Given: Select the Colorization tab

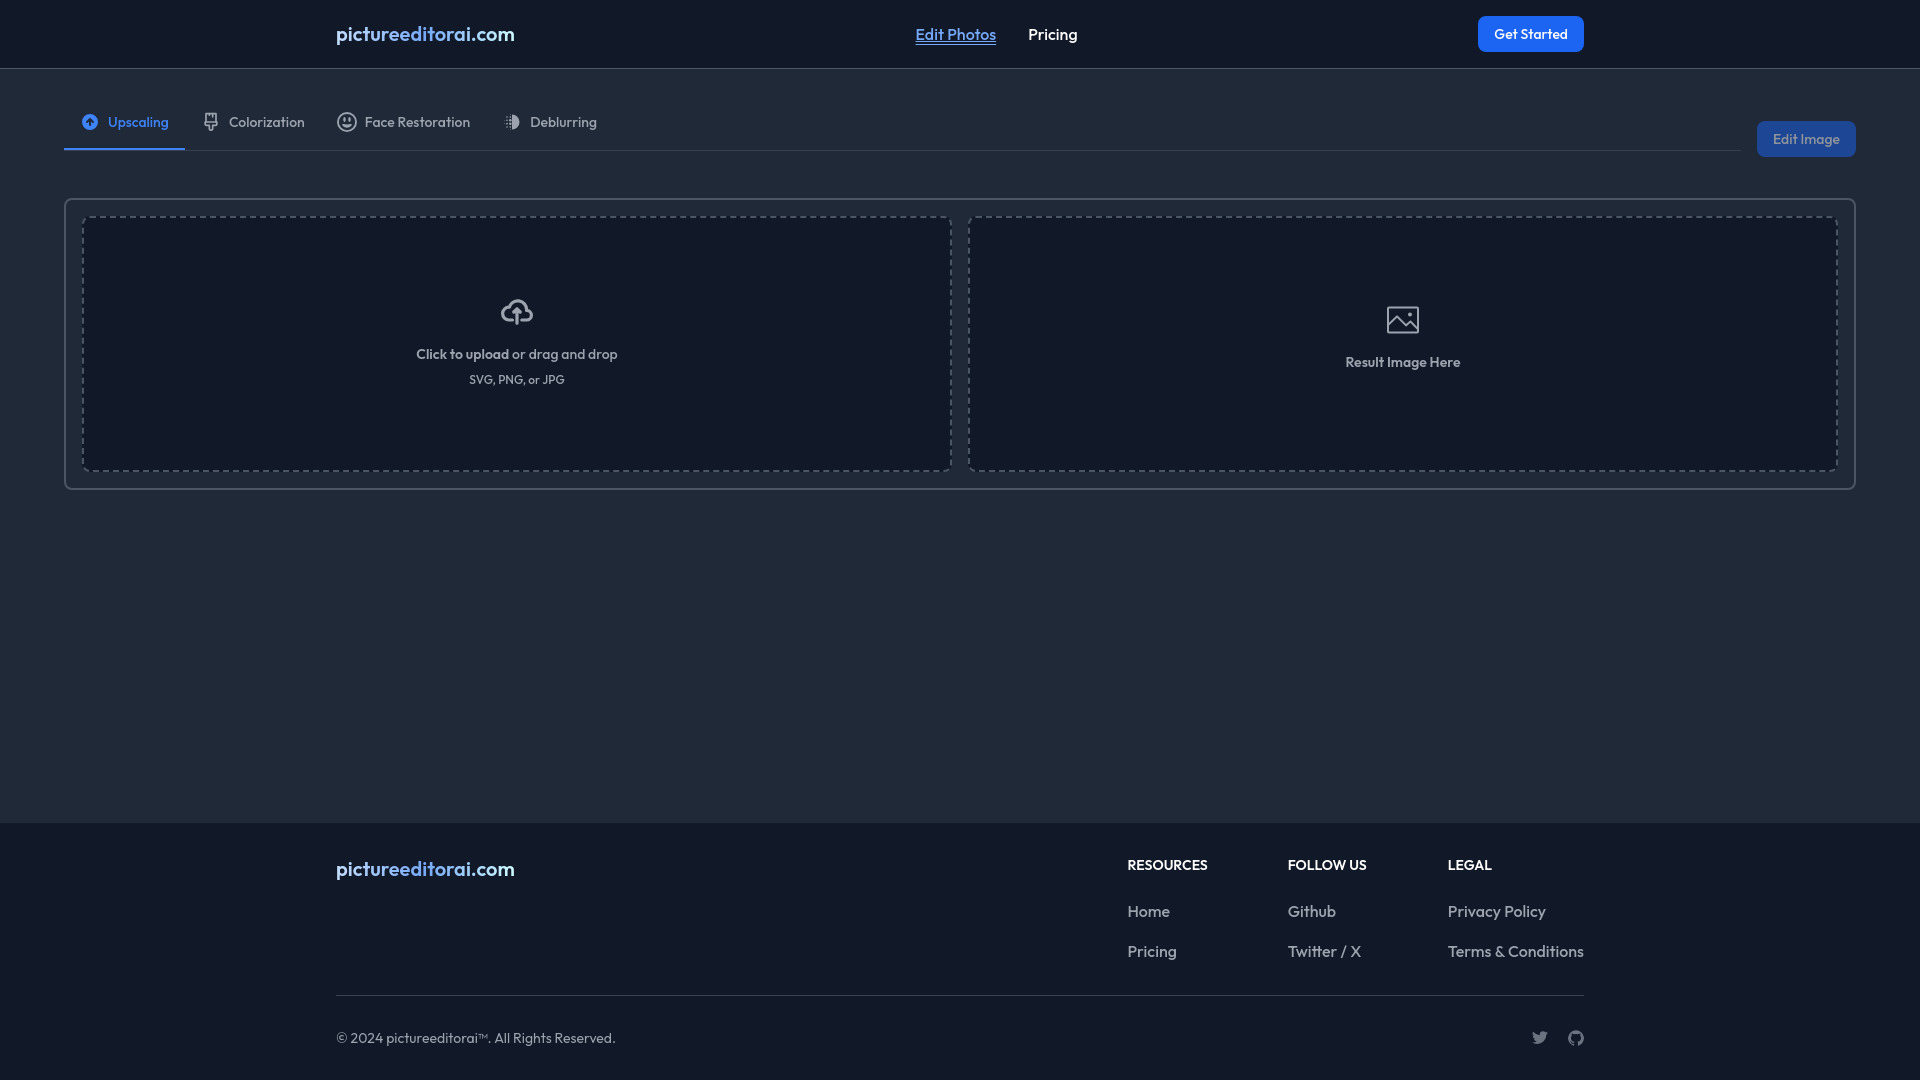Looking at the screenshot, I should 253,123.
